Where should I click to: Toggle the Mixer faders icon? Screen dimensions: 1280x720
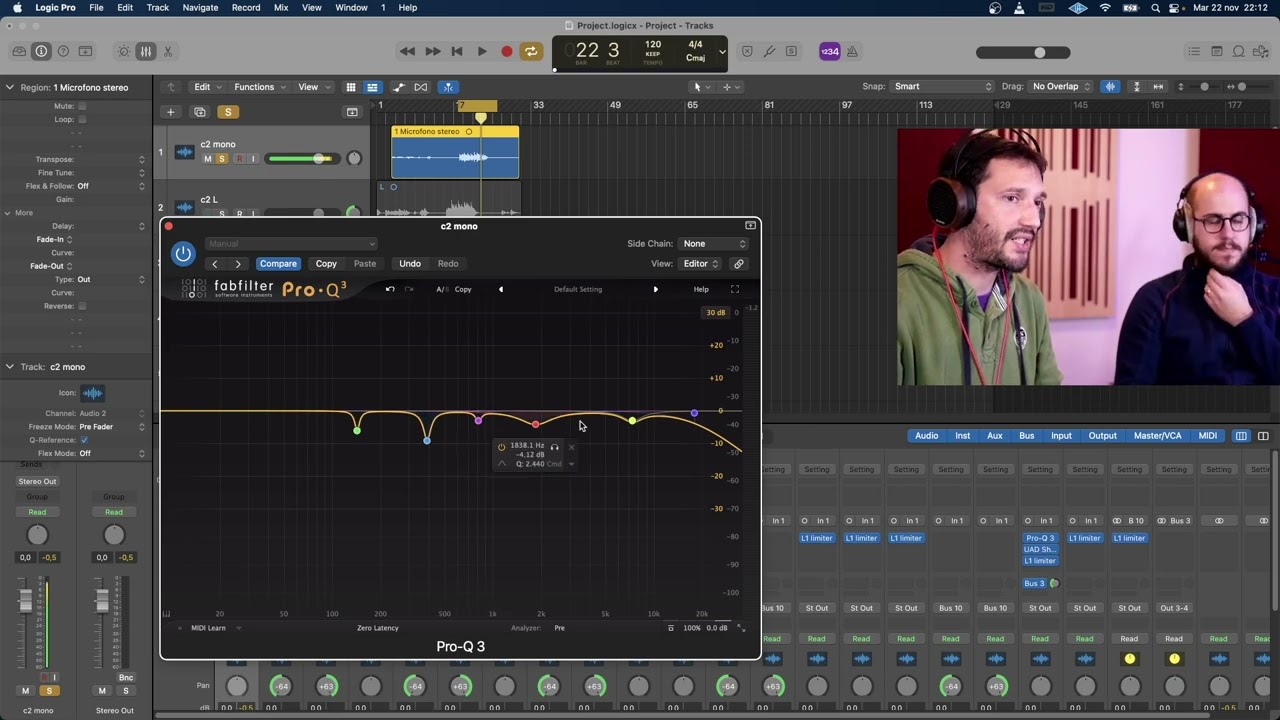point(146,51)
